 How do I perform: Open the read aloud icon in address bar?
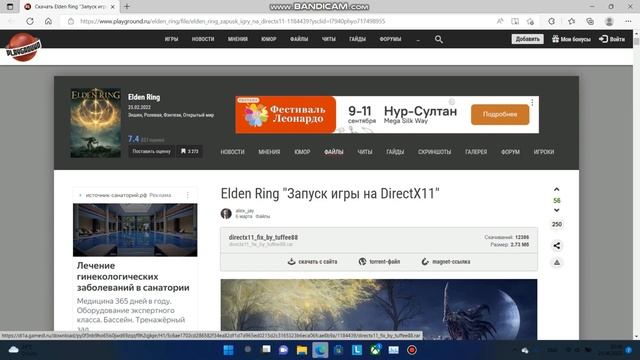(x=500, y=21)
